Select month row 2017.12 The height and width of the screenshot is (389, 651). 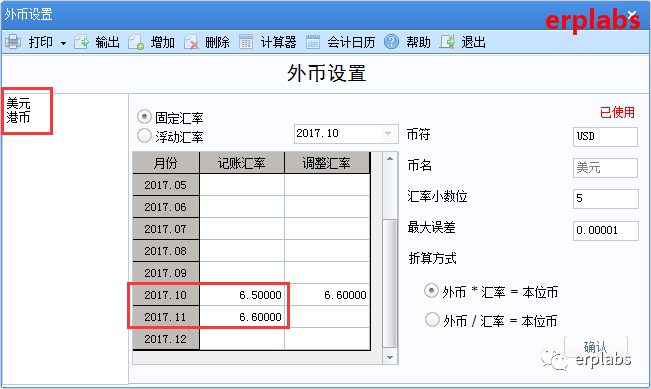pyautogui.click(x=166, y=339)
